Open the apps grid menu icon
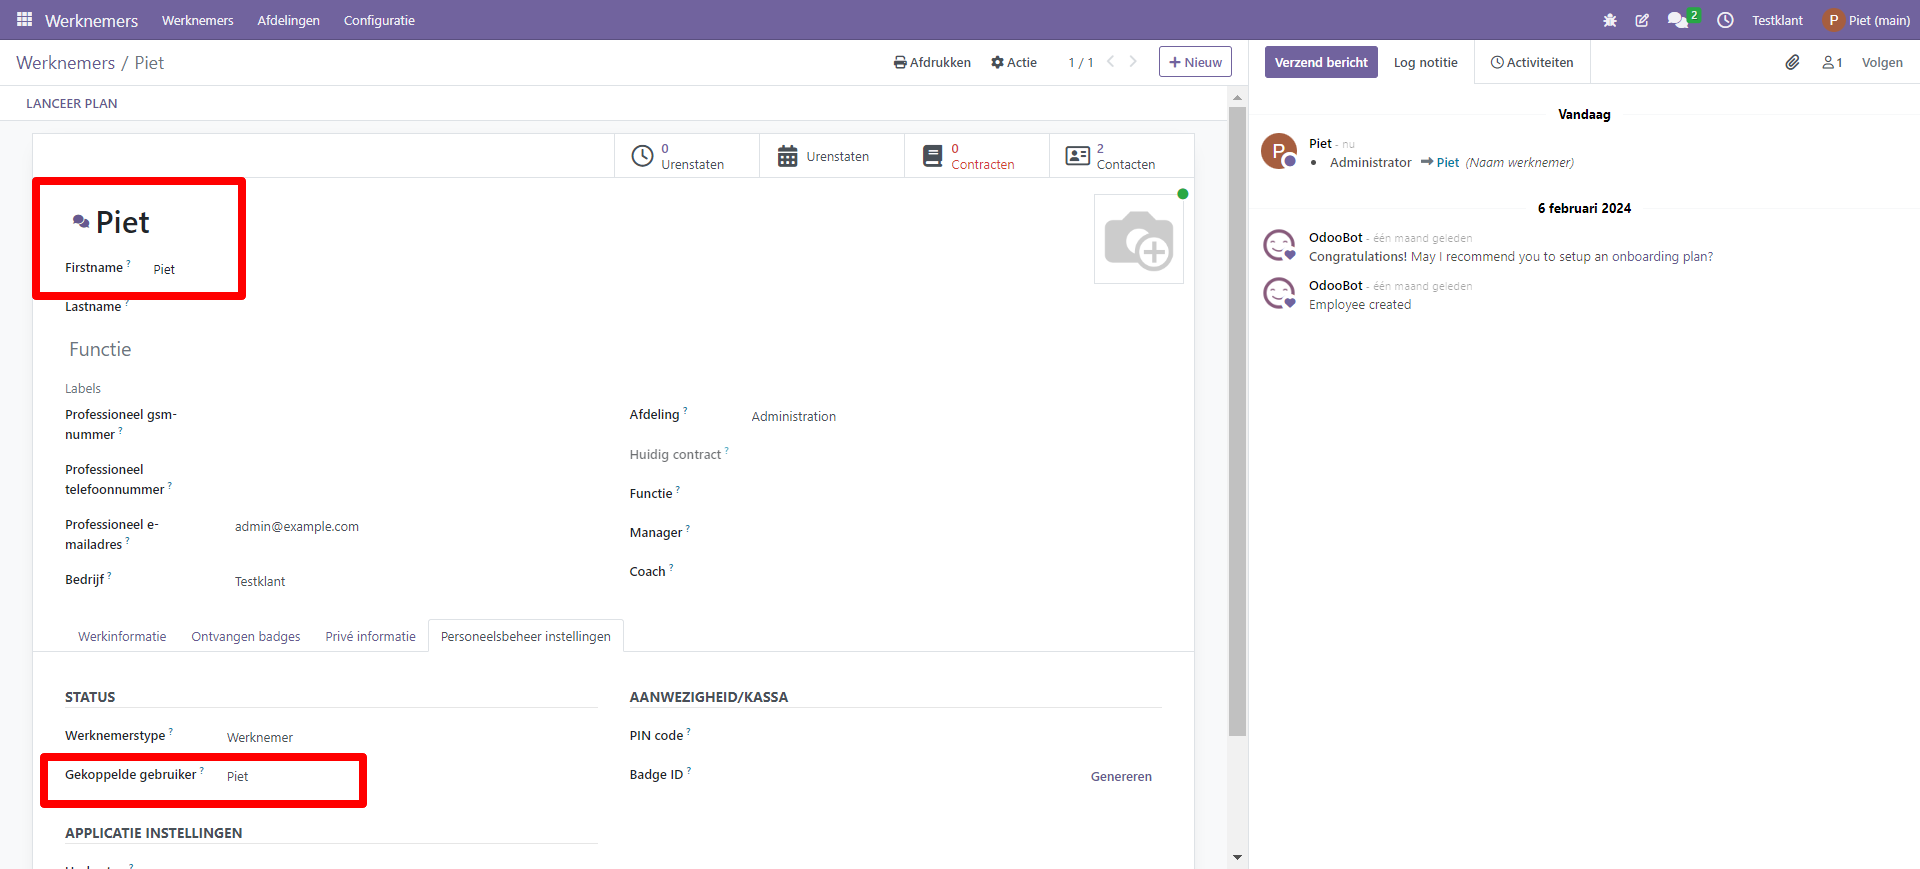 tap(24, 20)
